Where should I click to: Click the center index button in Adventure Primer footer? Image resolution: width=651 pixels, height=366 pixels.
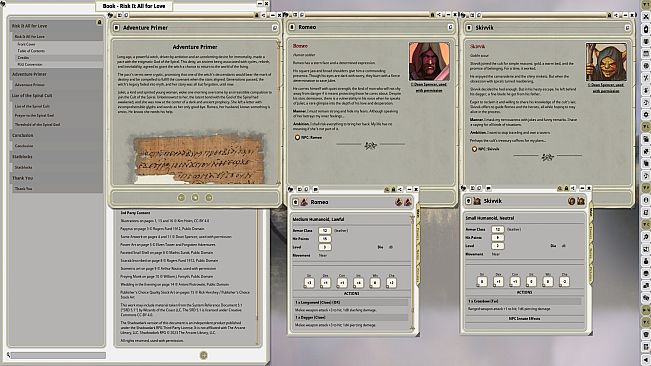click(195, 198)
